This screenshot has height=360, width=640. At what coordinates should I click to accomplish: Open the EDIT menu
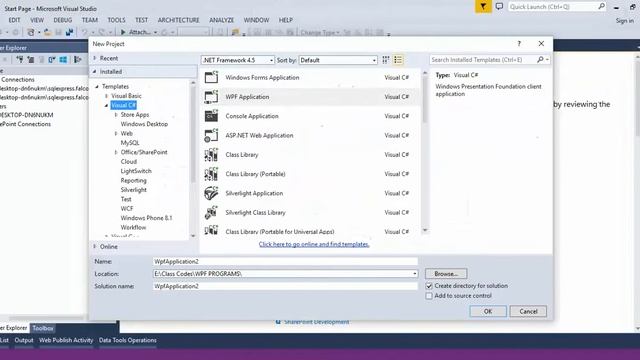14,20
